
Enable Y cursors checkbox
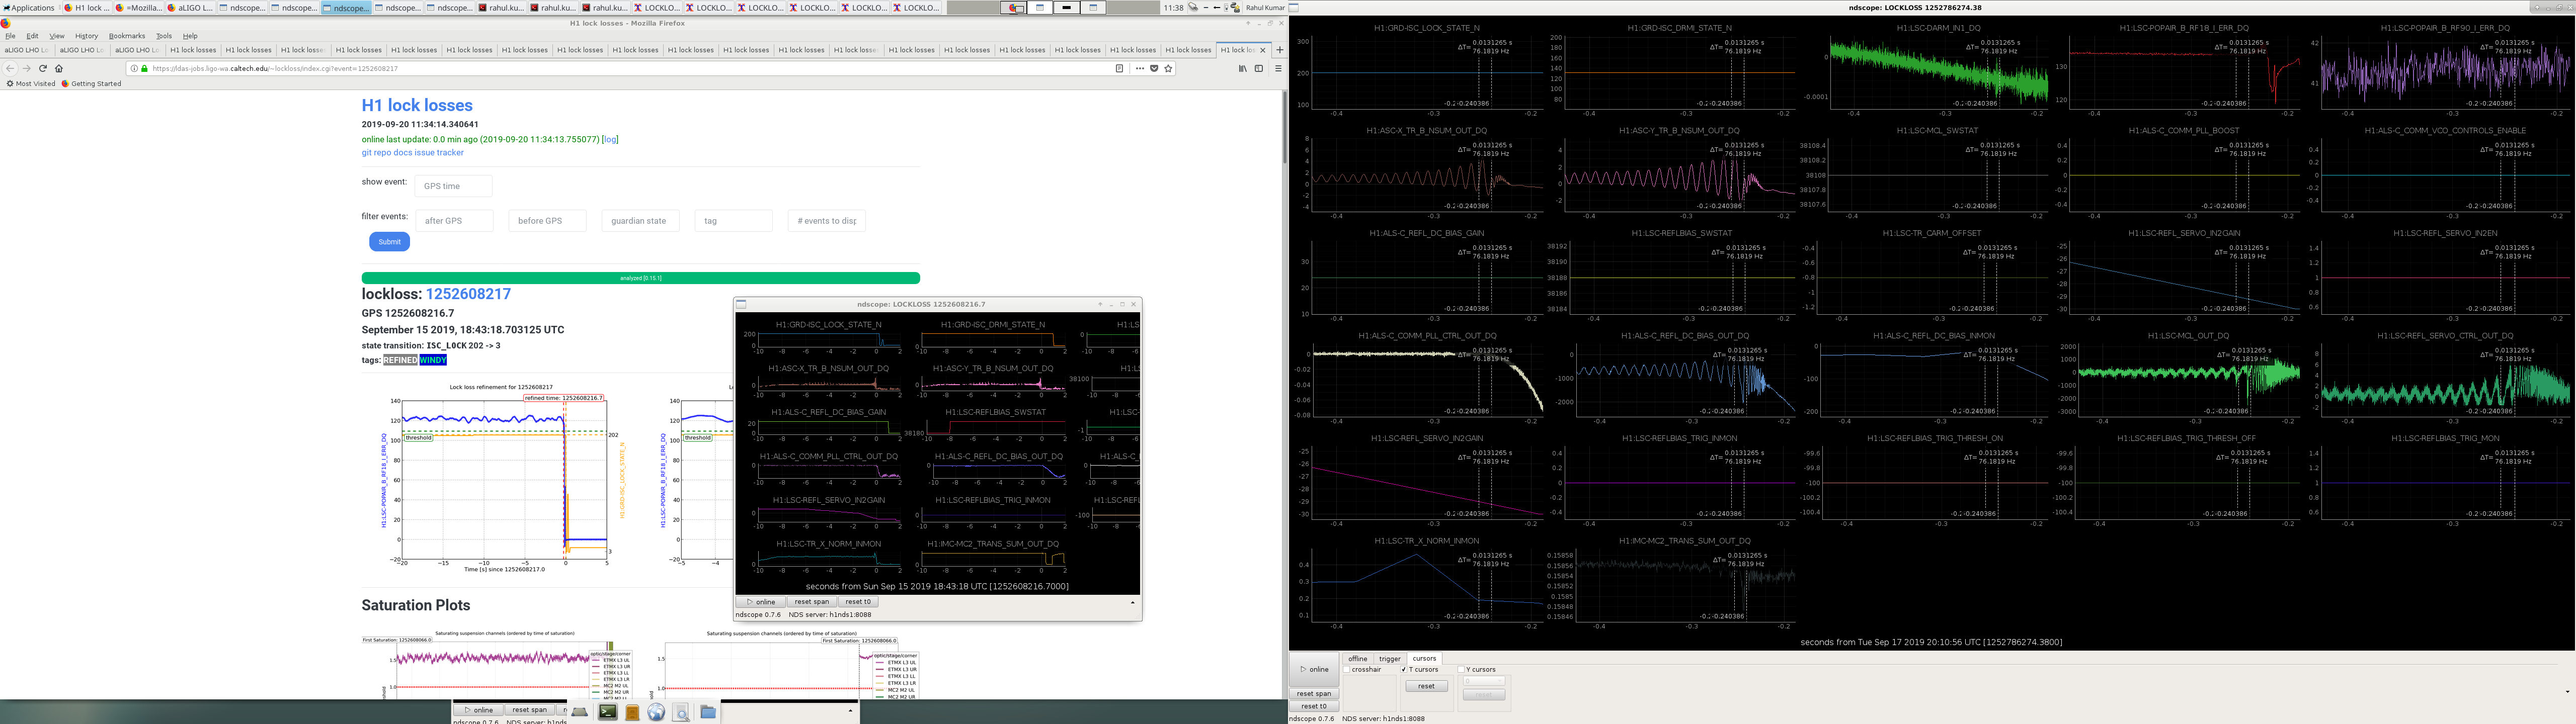pos(1461,670)
